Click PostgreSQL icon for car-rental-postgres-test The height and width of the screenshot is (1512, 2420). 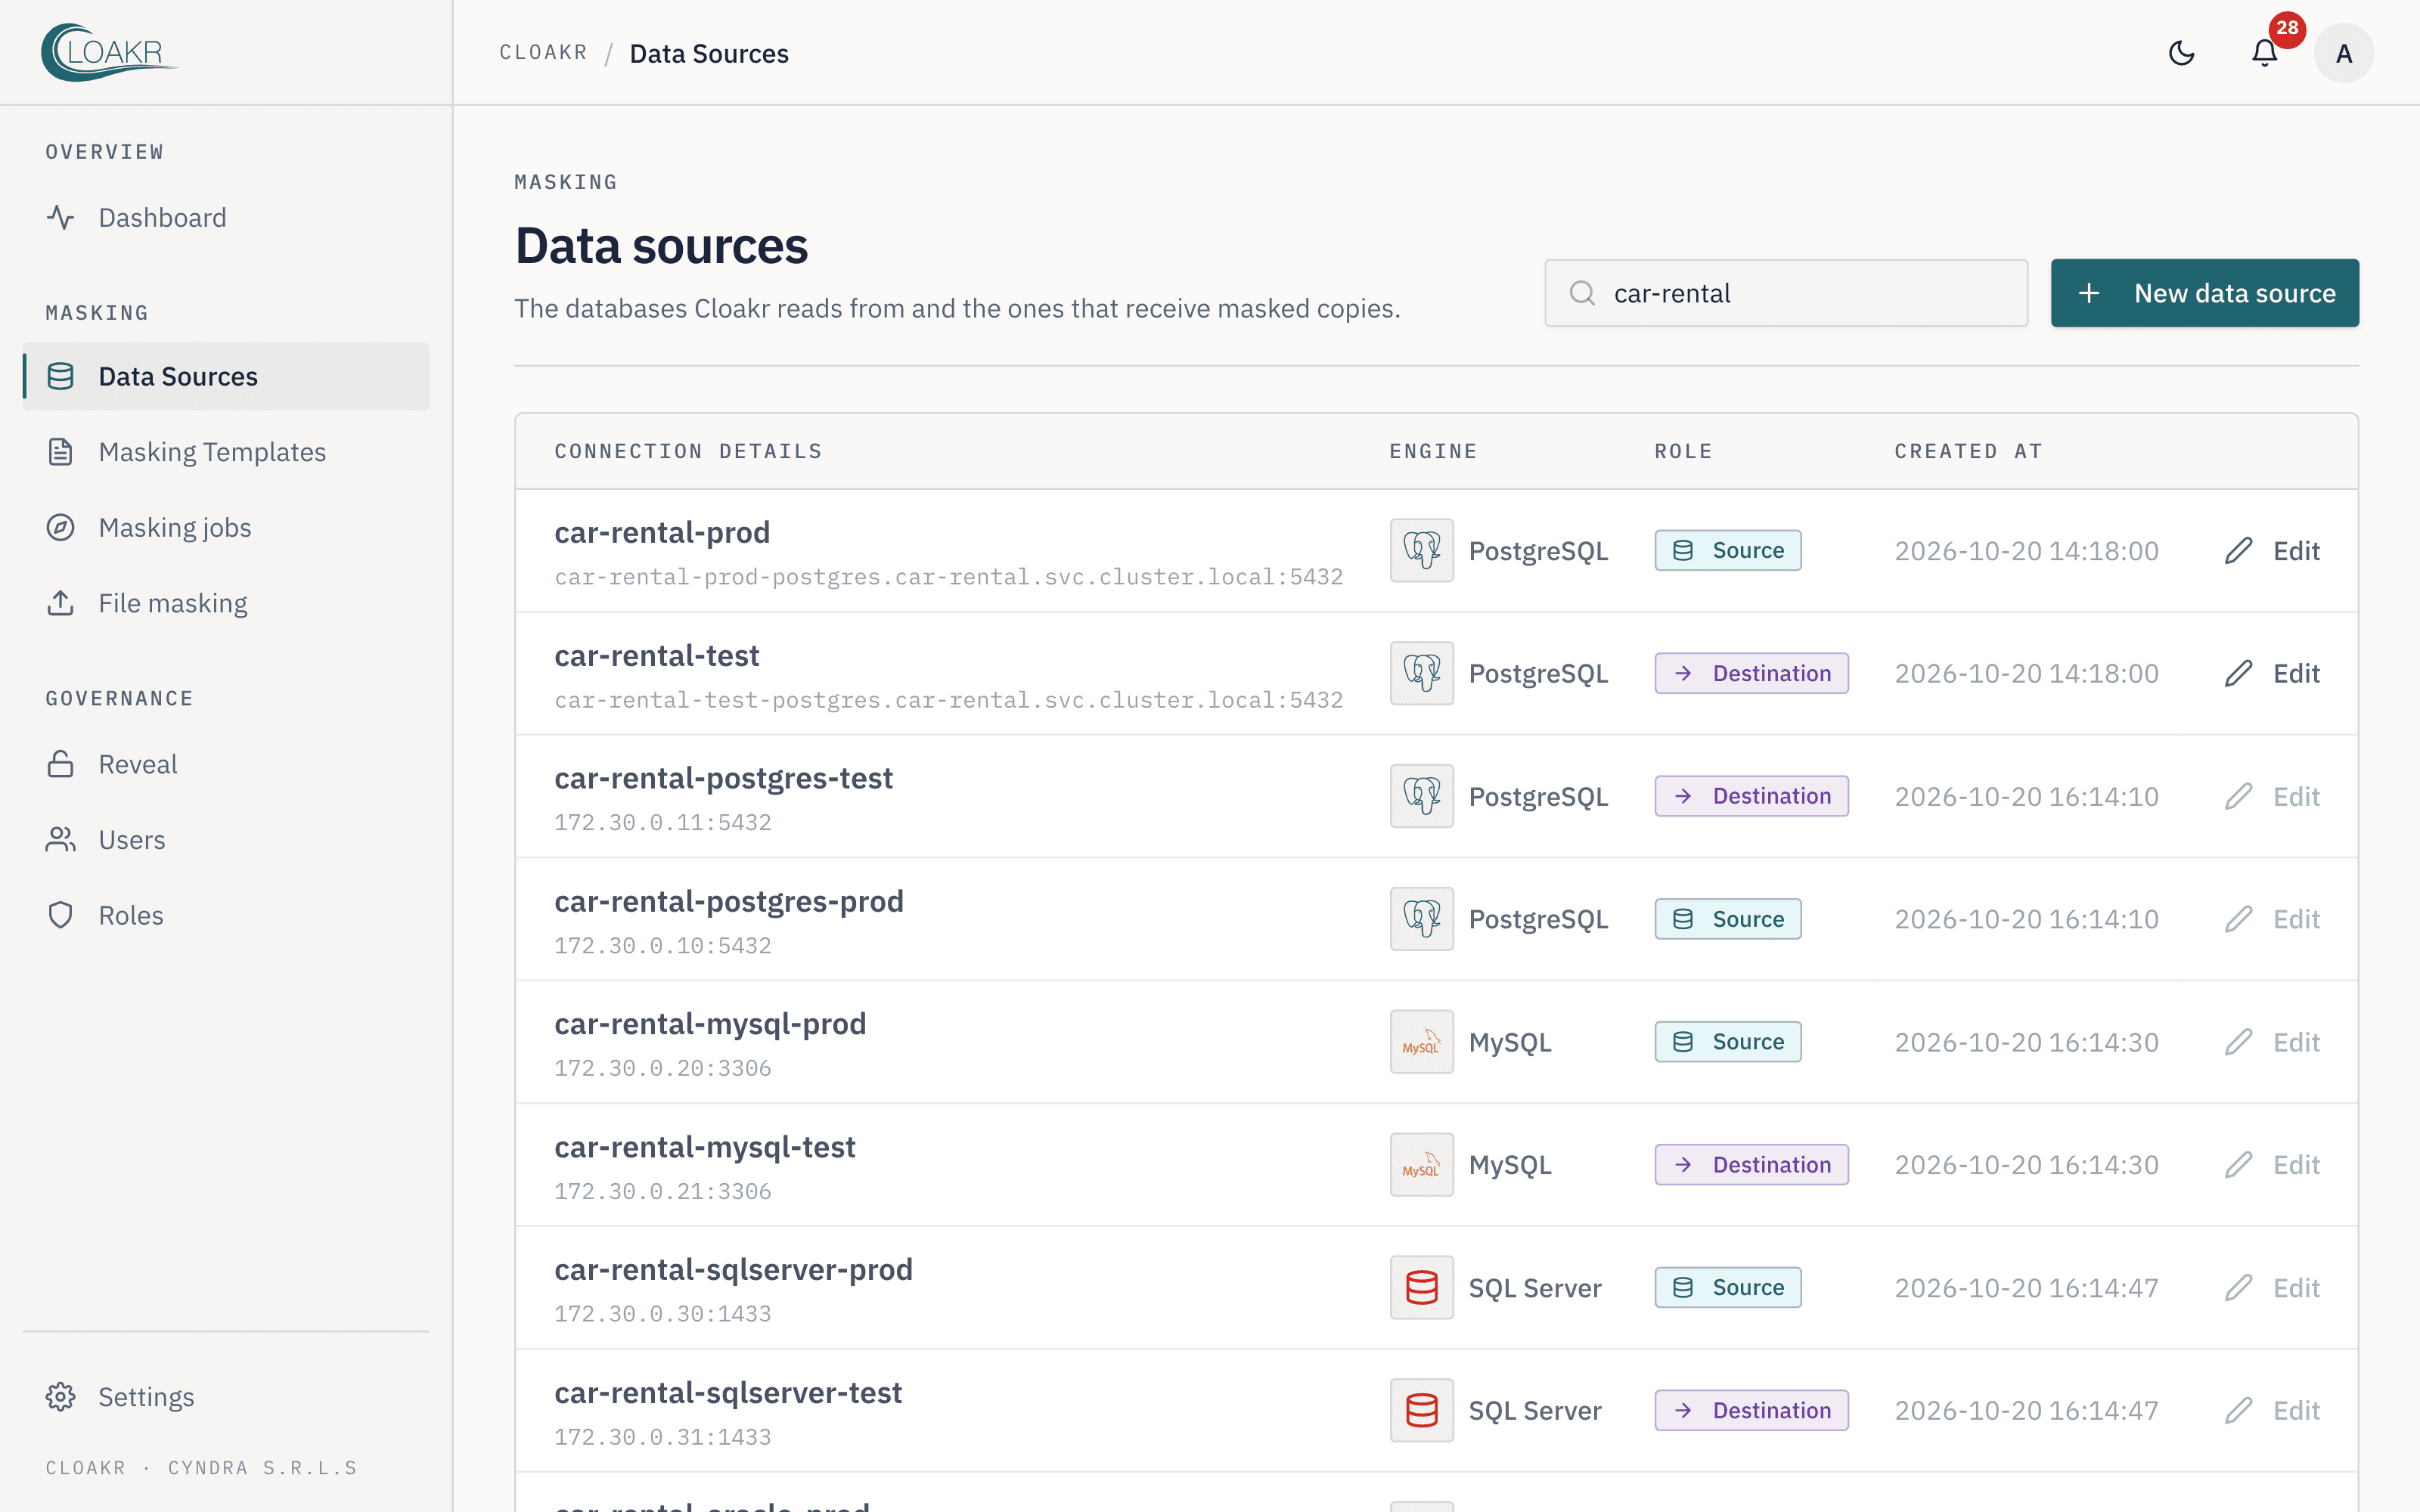1421,796
